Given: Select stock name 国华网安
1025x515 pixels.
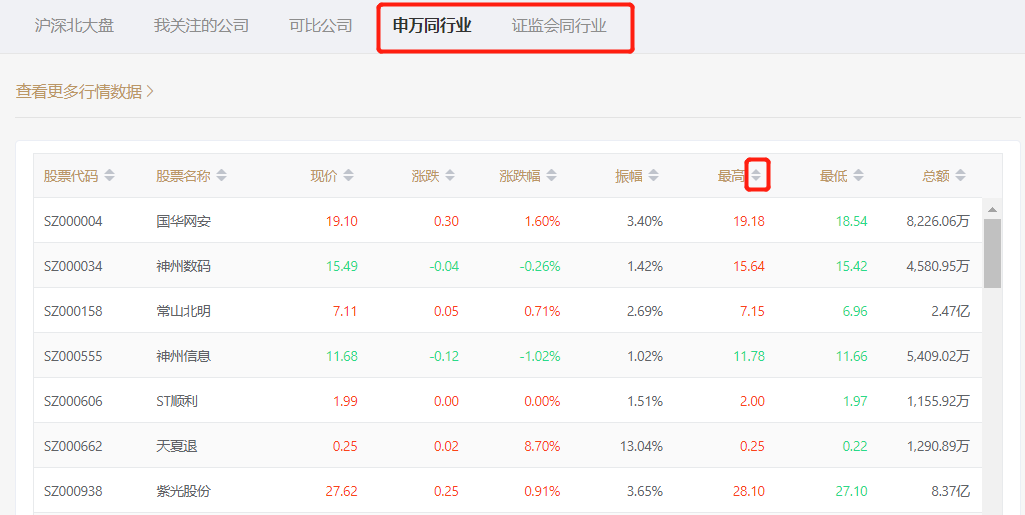Looking at the screenshot, I should (183, 221).
